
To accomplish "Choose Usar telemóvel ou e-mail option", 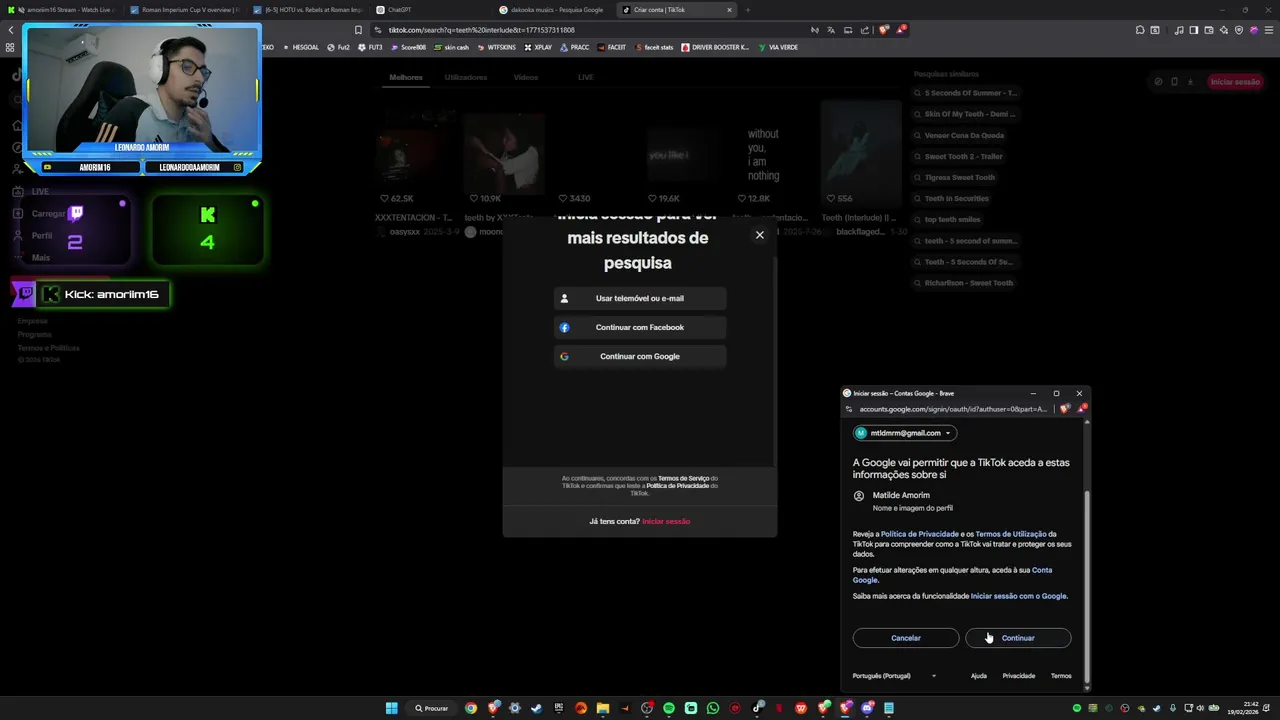I will [640, 298].
